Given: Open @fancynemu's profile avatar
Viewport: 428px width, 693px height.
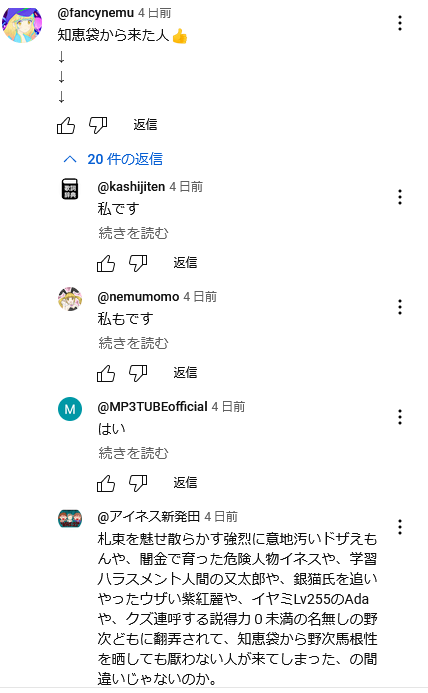Looking at the screenshot, I should click(x=22, y=24).
